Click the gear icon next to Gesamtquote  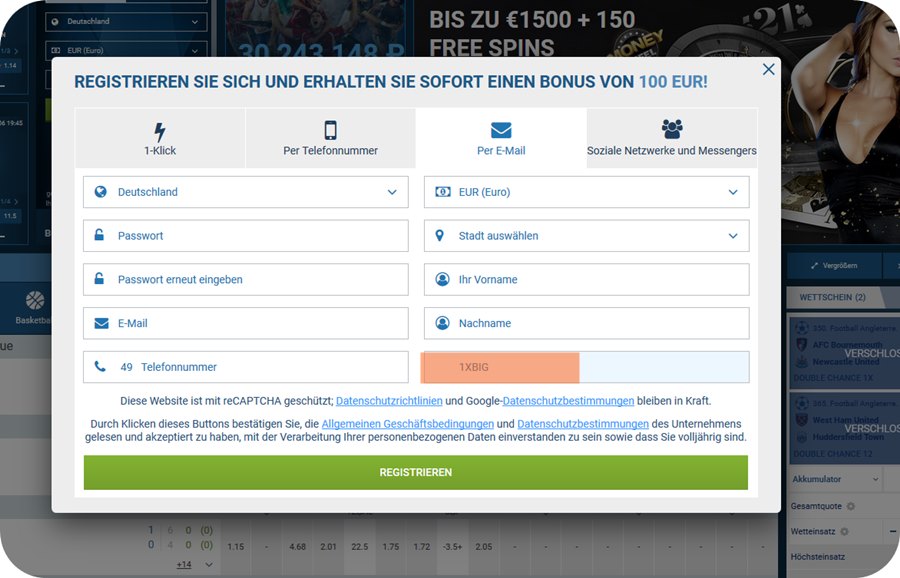[851, 506]
